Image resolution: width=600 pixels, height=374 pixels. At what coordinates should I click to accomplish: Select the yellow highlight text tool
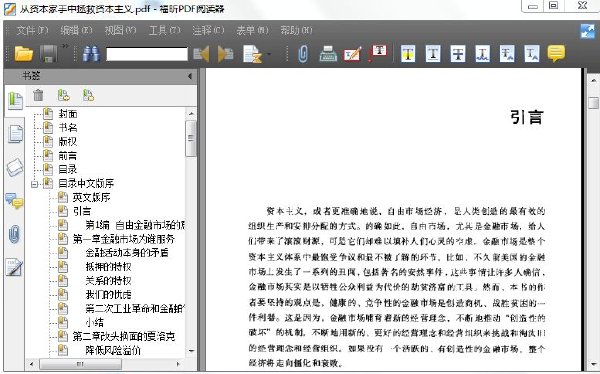[x=408, y=54]
